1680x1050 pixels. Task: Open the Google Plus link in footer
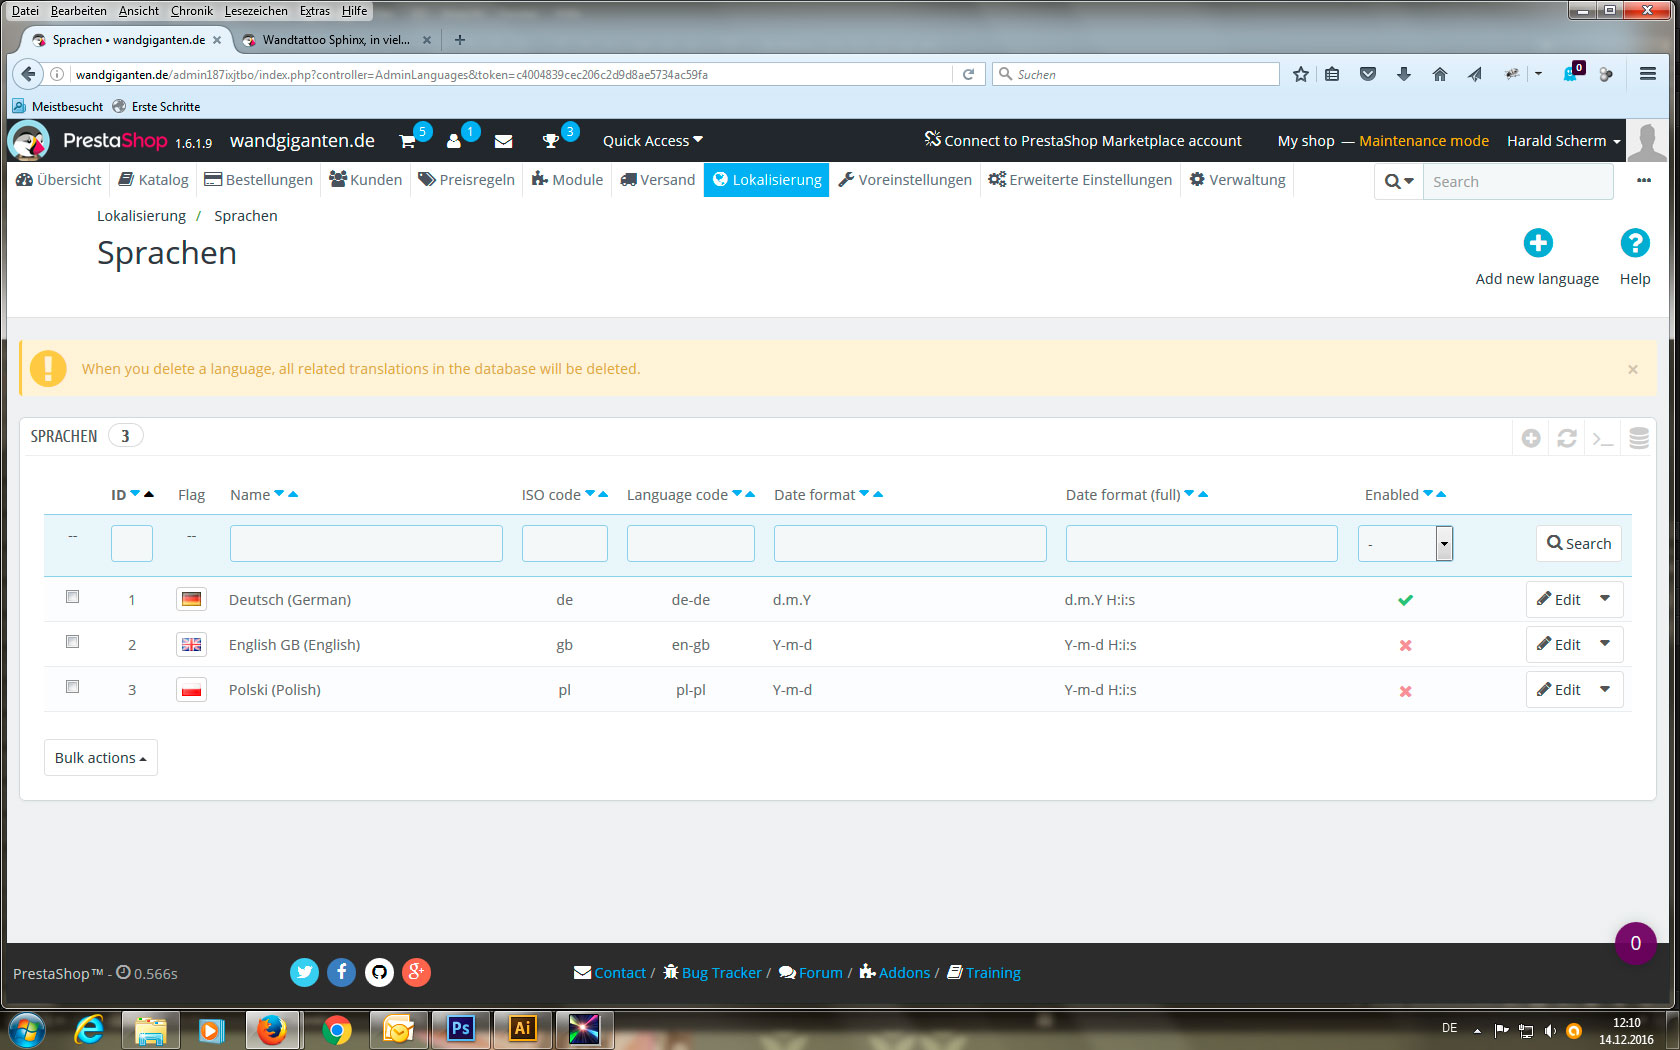[416, 972]
